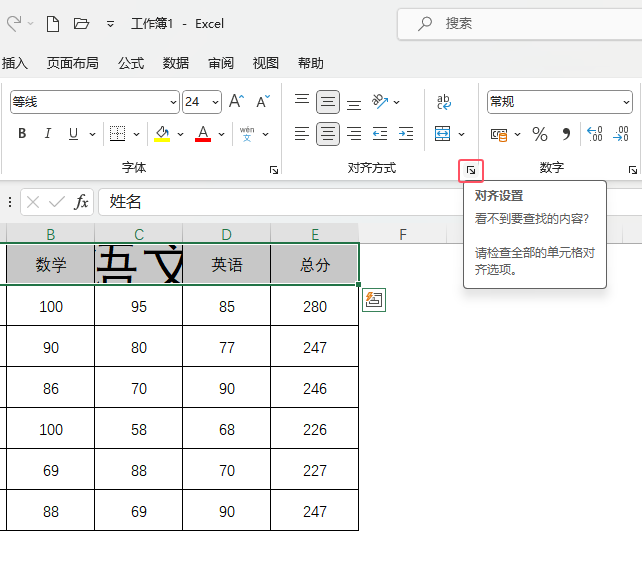Image resolution: width=642 pixels, height=578 pixels.
Task: Expand the 常规 number format dropdown
Action: (x=626, y=102)
